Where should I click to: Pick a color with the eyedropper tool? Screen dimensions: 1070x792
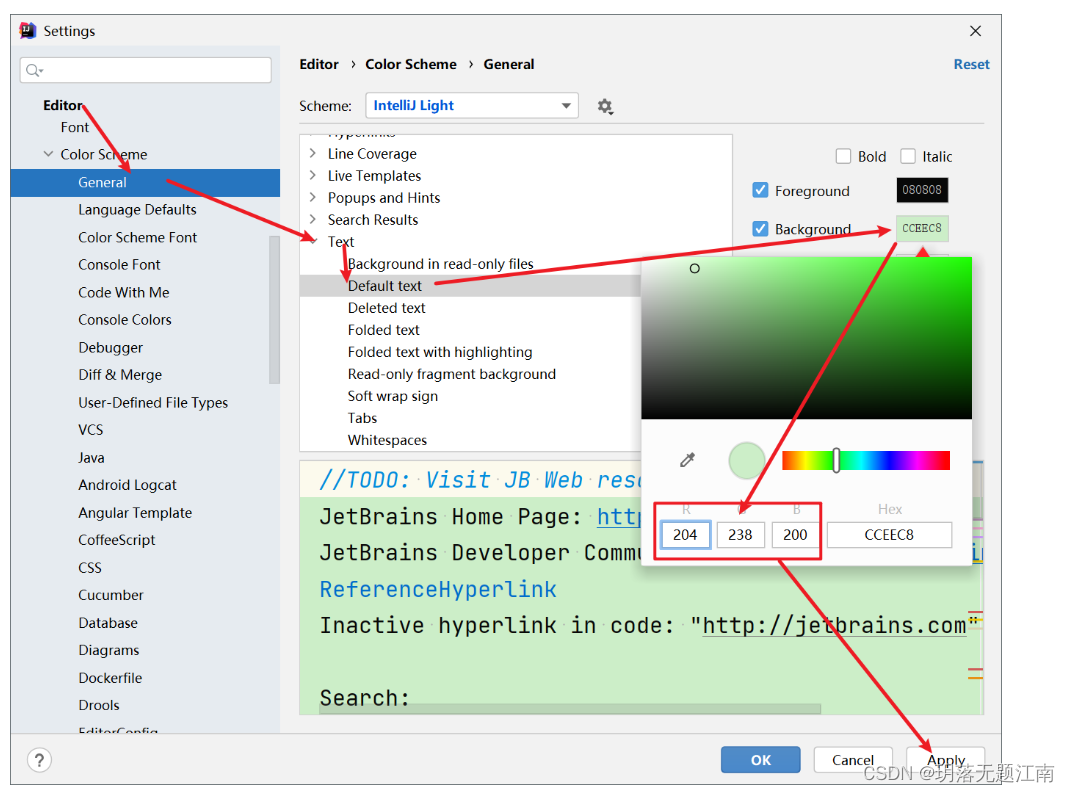687,460
